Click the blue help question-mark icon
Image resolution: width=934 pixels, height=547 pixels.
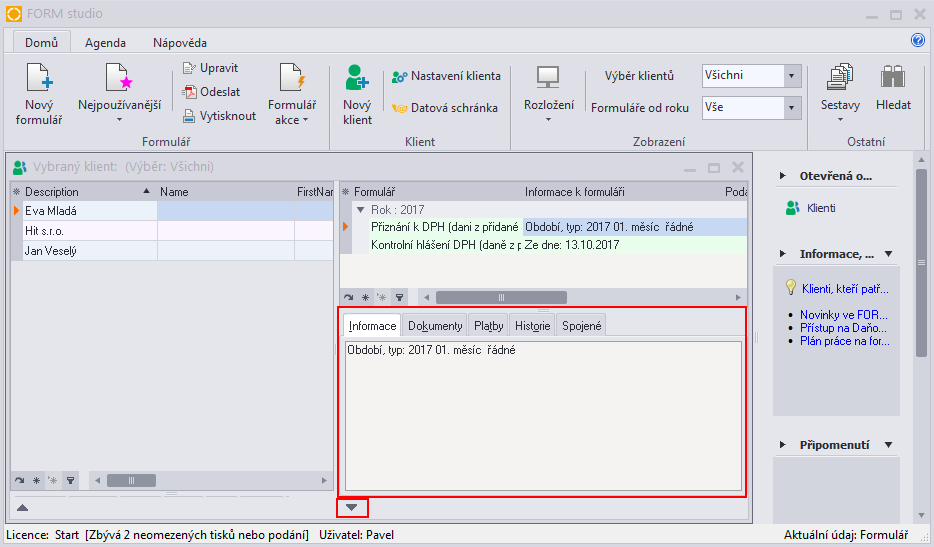coord(918,40)
